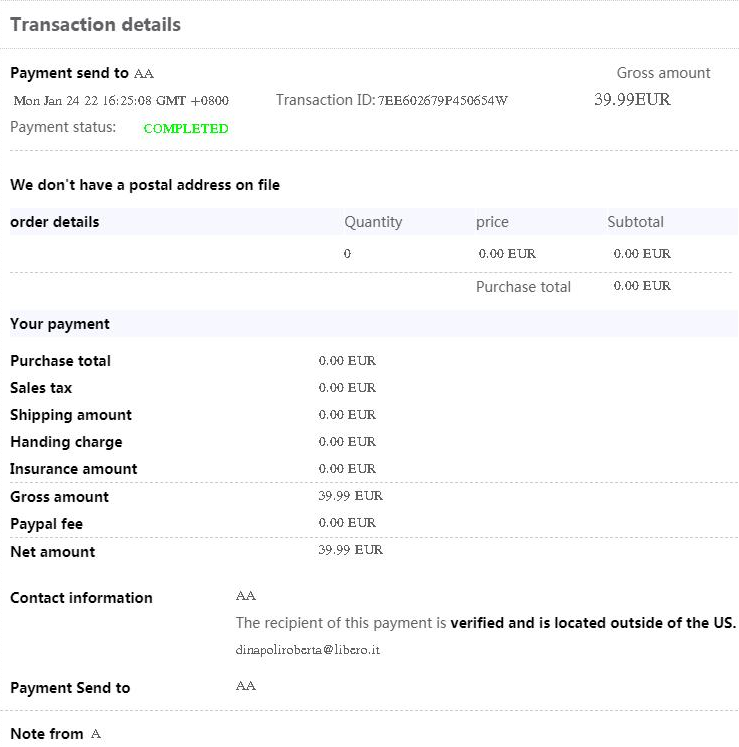
Task: Click the price column header
Action: click(x=492, y=222)
